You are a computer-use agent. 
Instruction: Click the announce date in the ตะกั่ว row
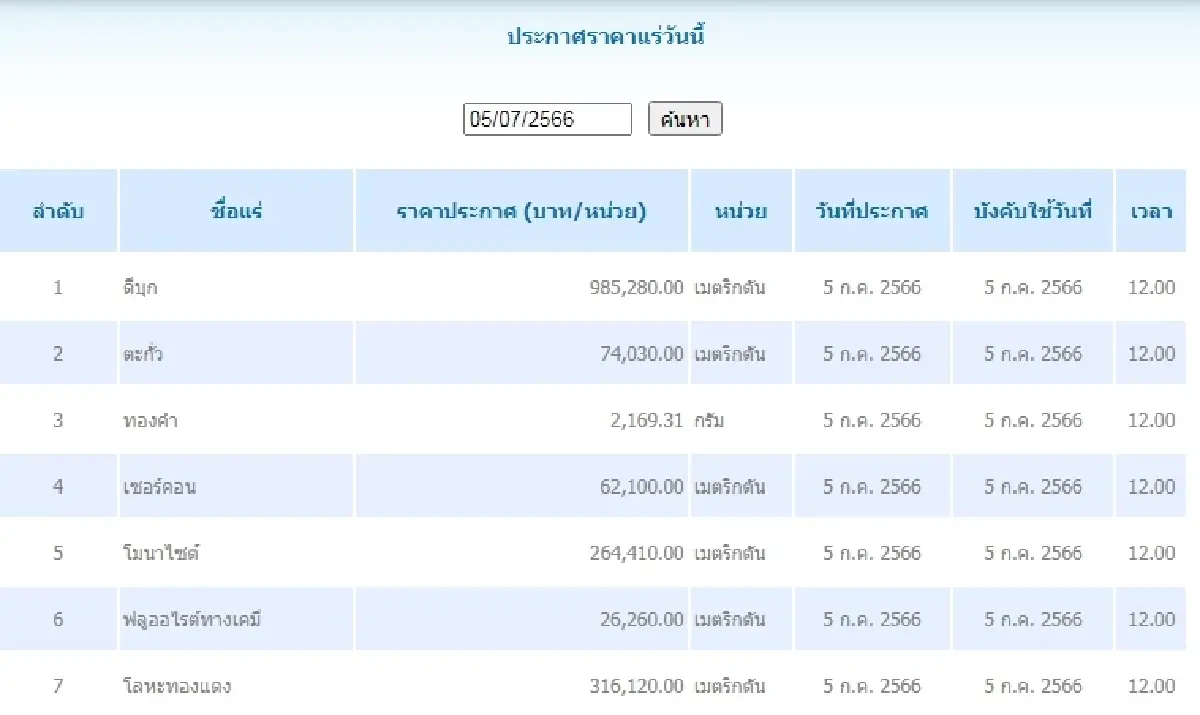[x=872, y=354]
